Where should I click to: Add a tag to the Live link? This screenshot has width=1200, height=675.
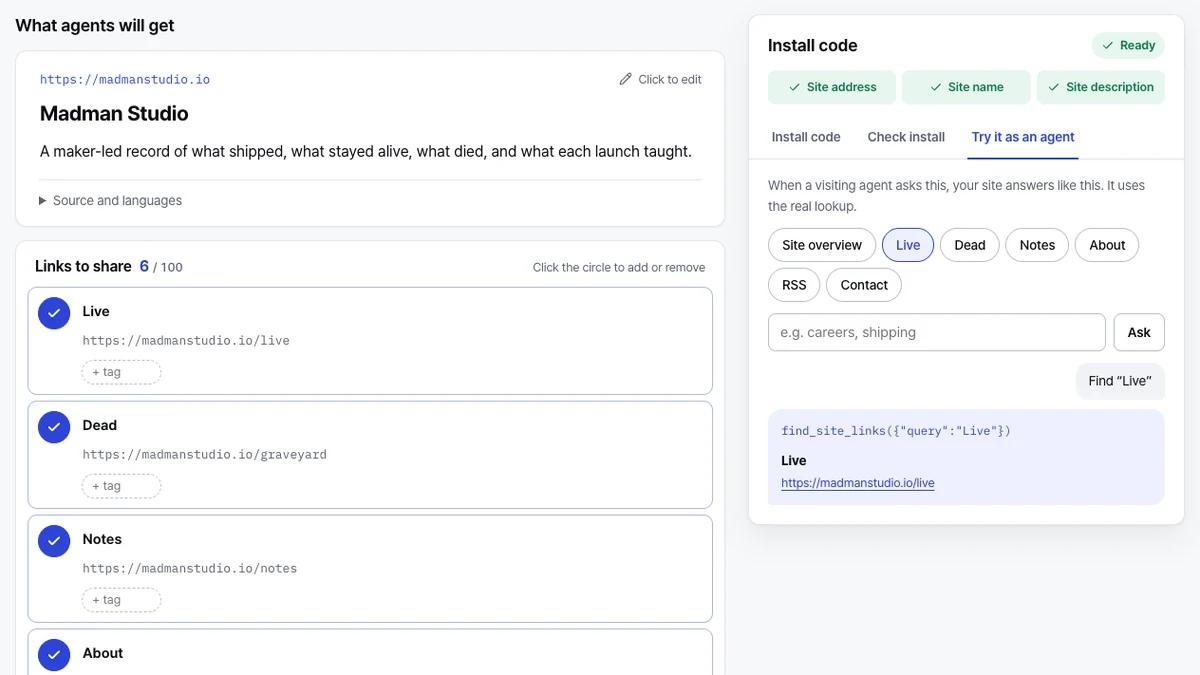[x=121, y=372]
